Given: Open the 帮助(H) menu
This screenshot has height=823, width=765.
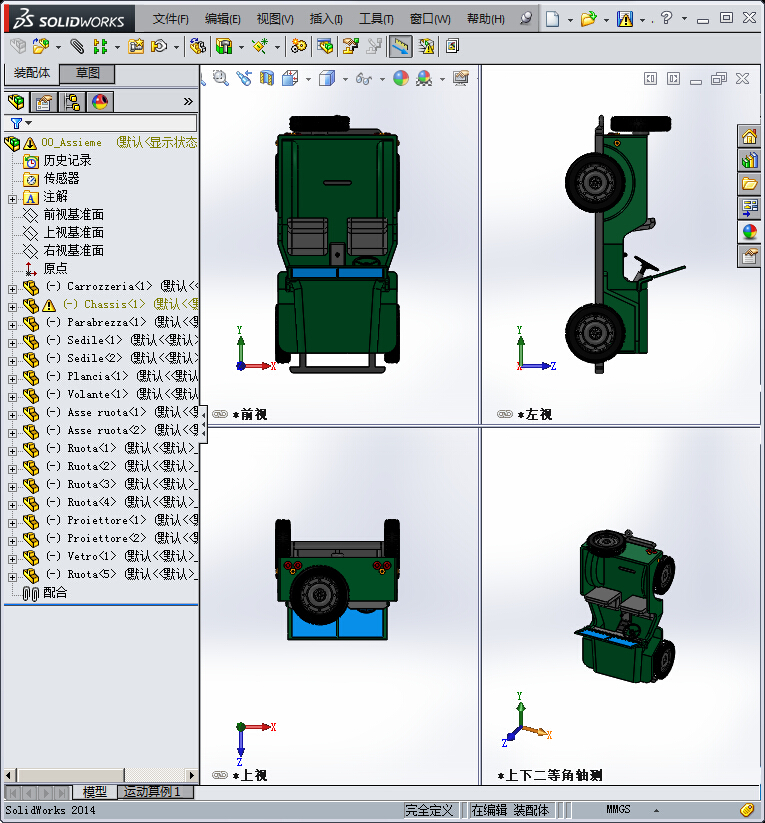Looking at the screenshot, I should [486, 19].
